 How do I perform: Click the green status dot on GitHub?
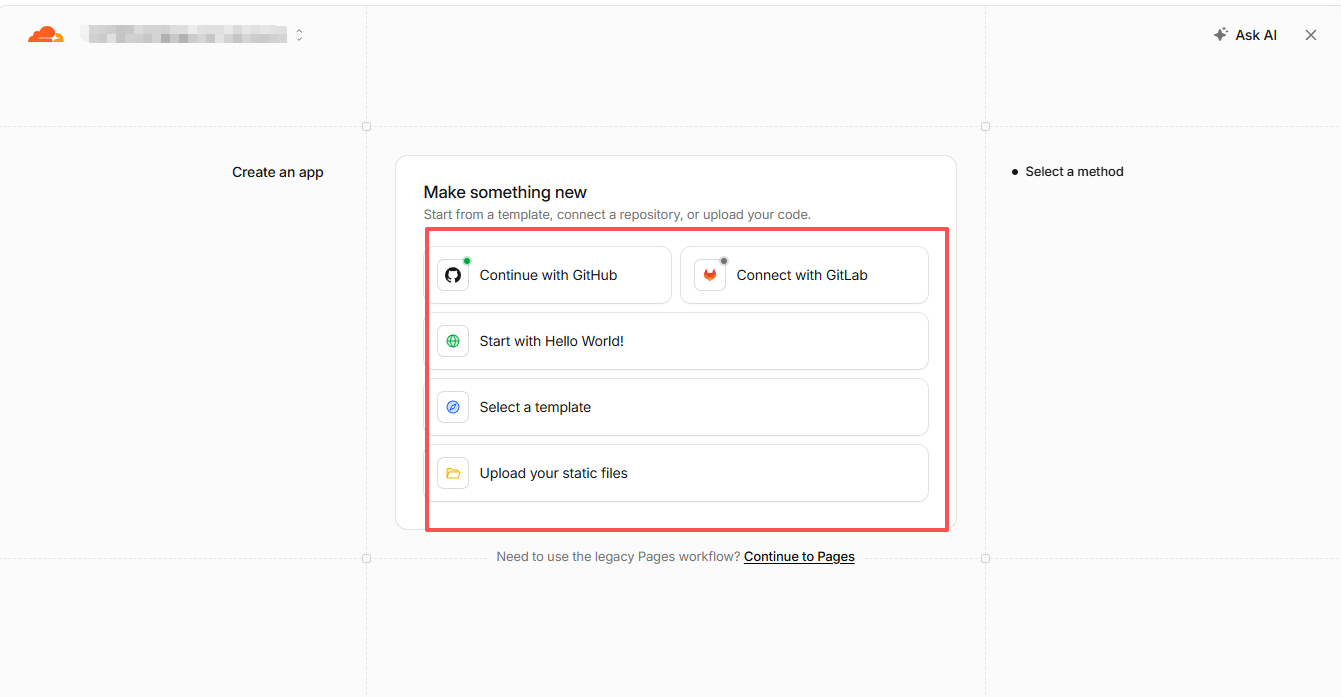(x=467, y=261)
